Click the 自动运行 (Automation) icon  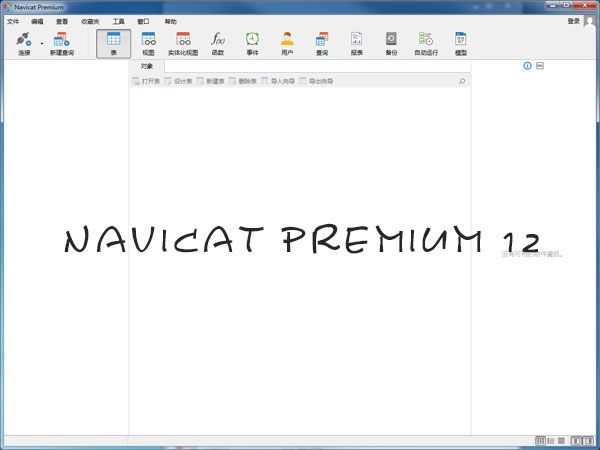point(426,39)
